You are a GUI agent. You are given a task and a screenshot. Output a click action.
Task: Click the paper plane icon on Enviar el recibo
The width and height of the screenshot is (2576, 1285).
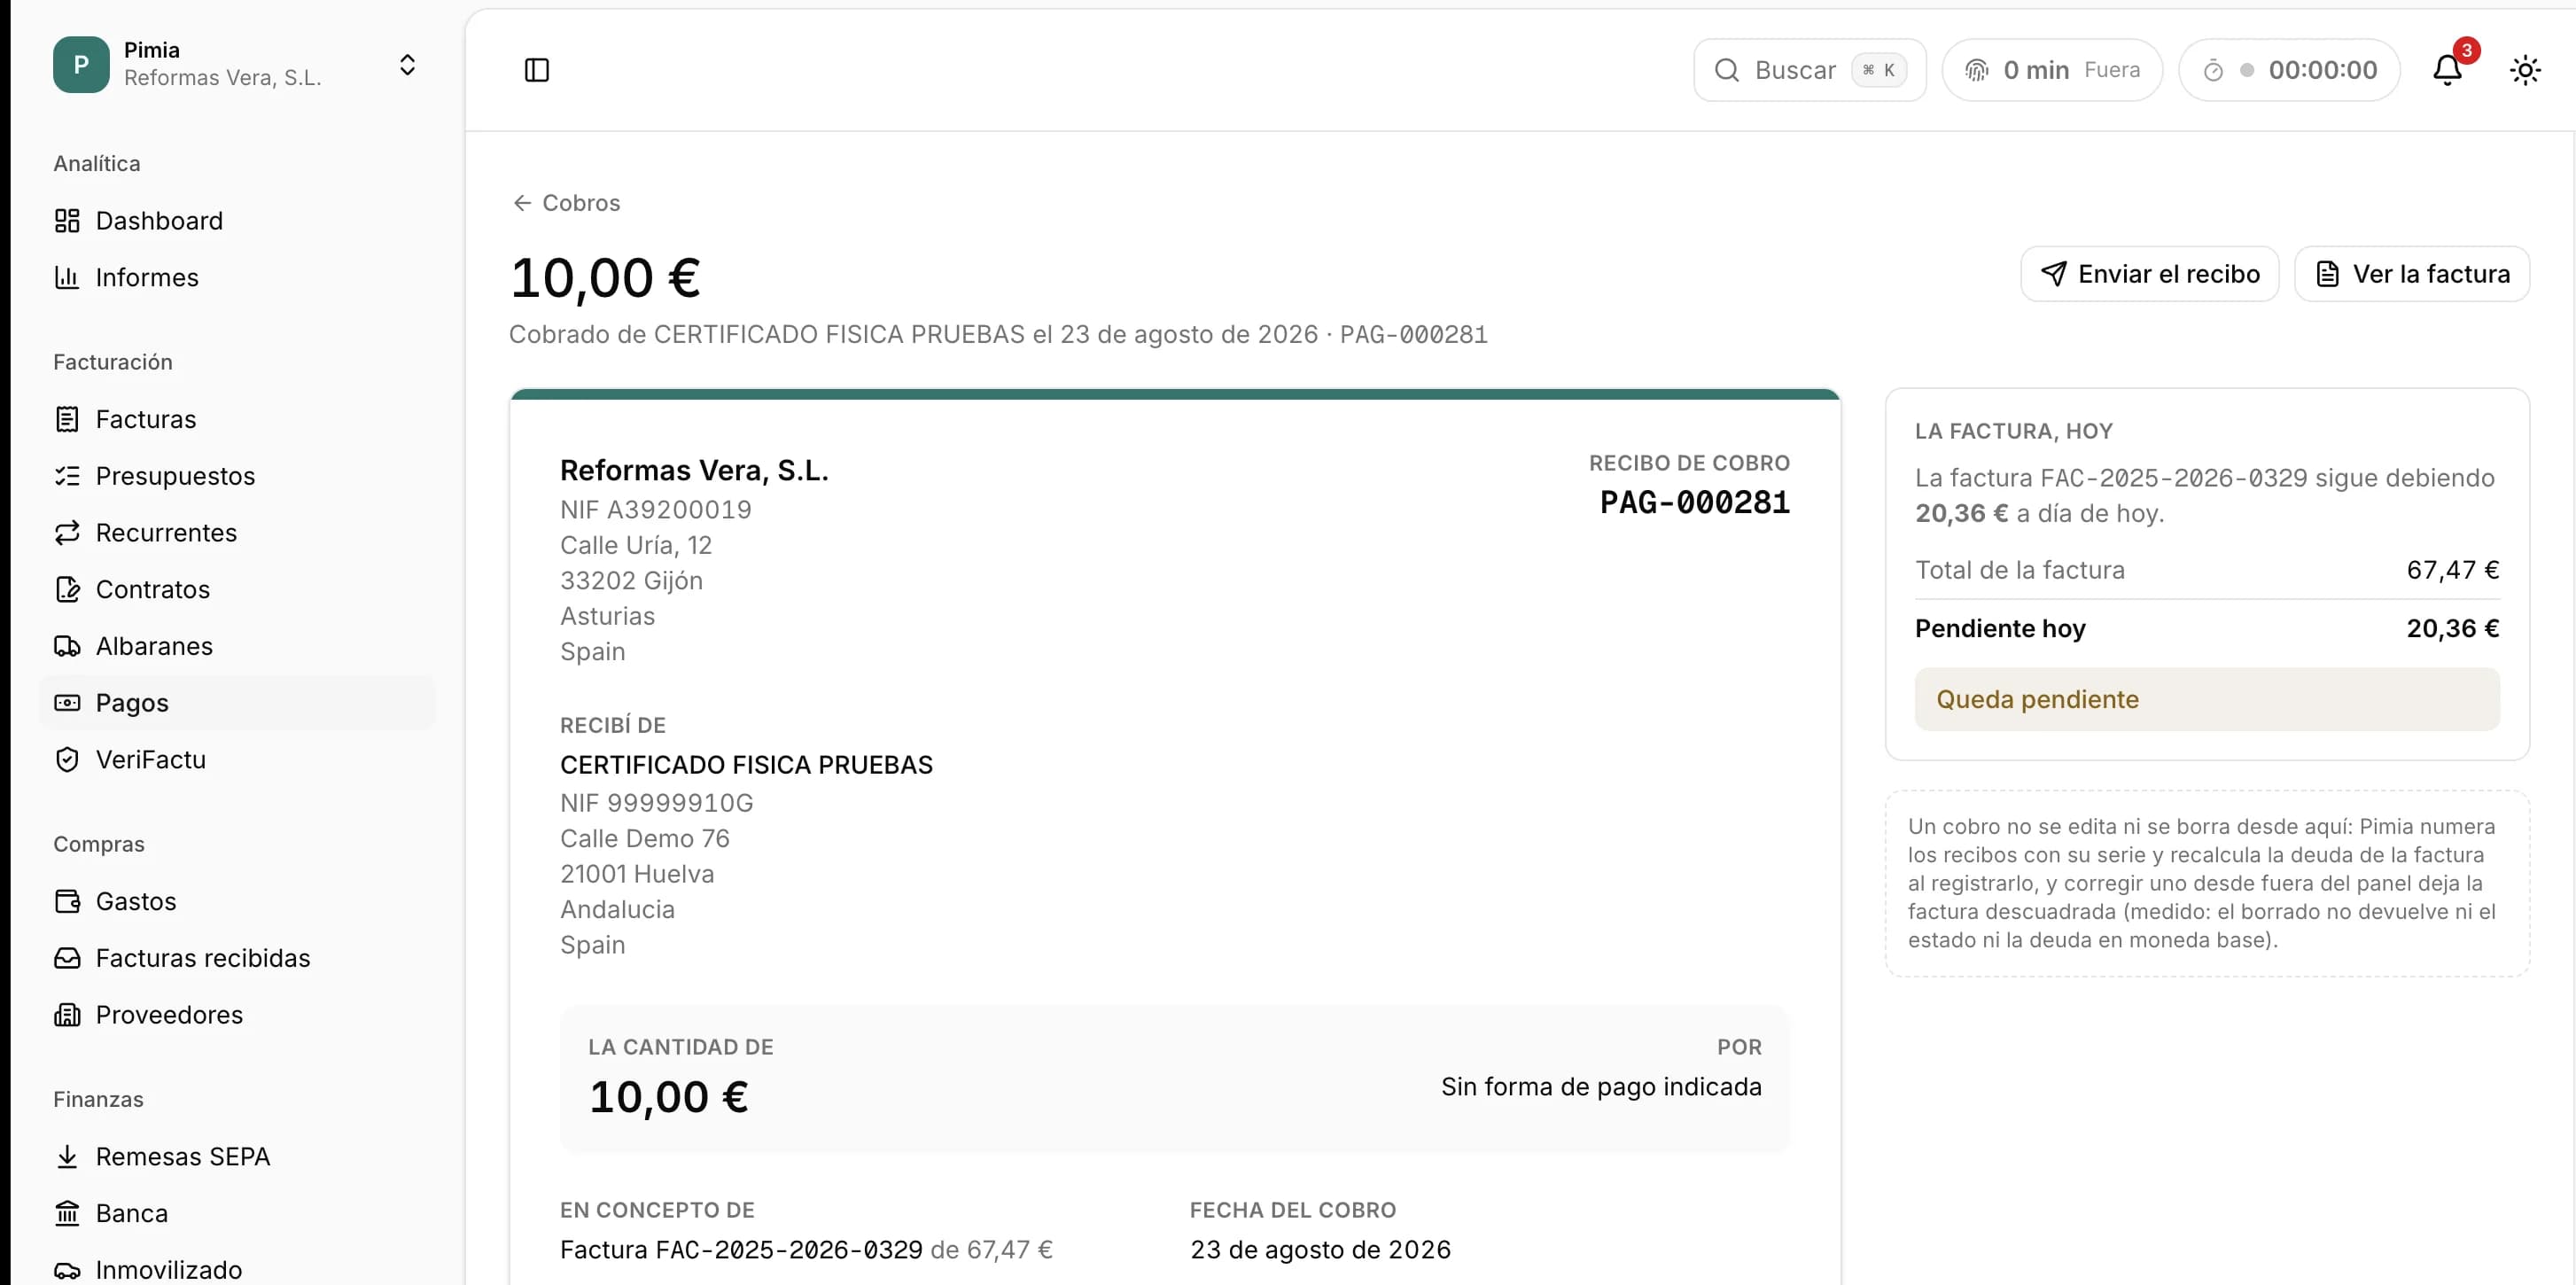pyautogui.click(x=2053, y=274)
